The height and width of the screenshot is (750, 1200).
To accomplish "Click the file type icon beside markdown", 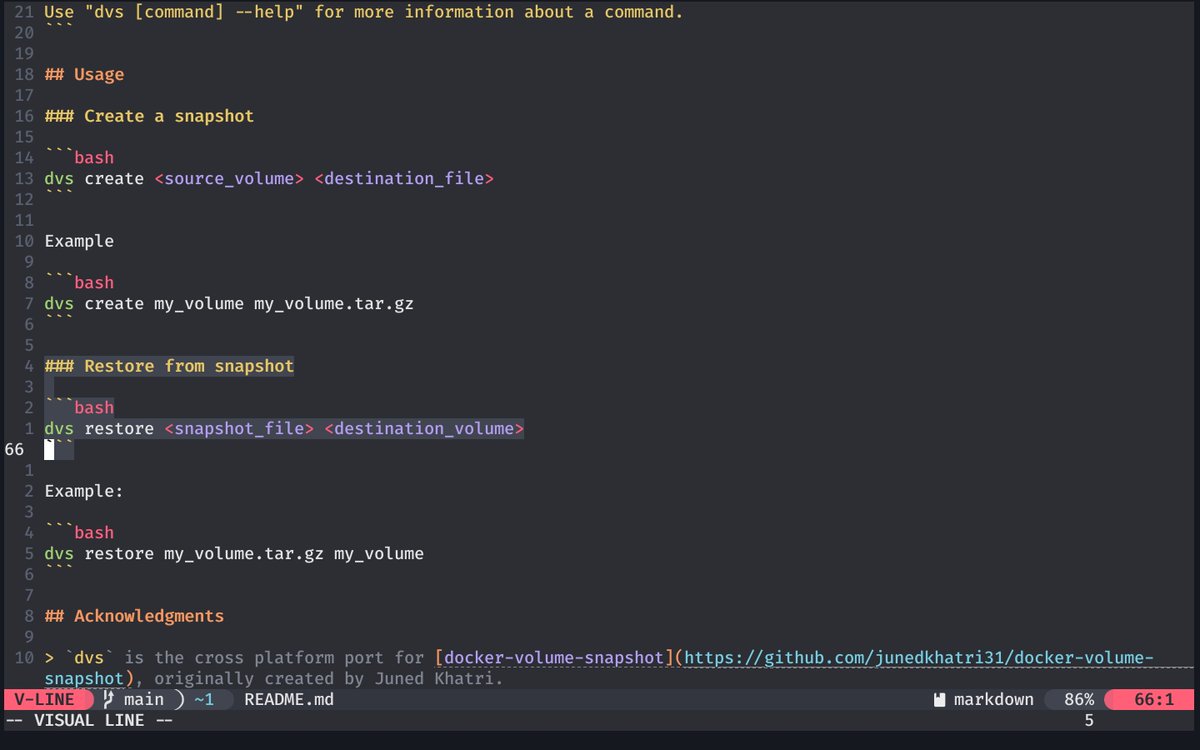I will point(939,700).
